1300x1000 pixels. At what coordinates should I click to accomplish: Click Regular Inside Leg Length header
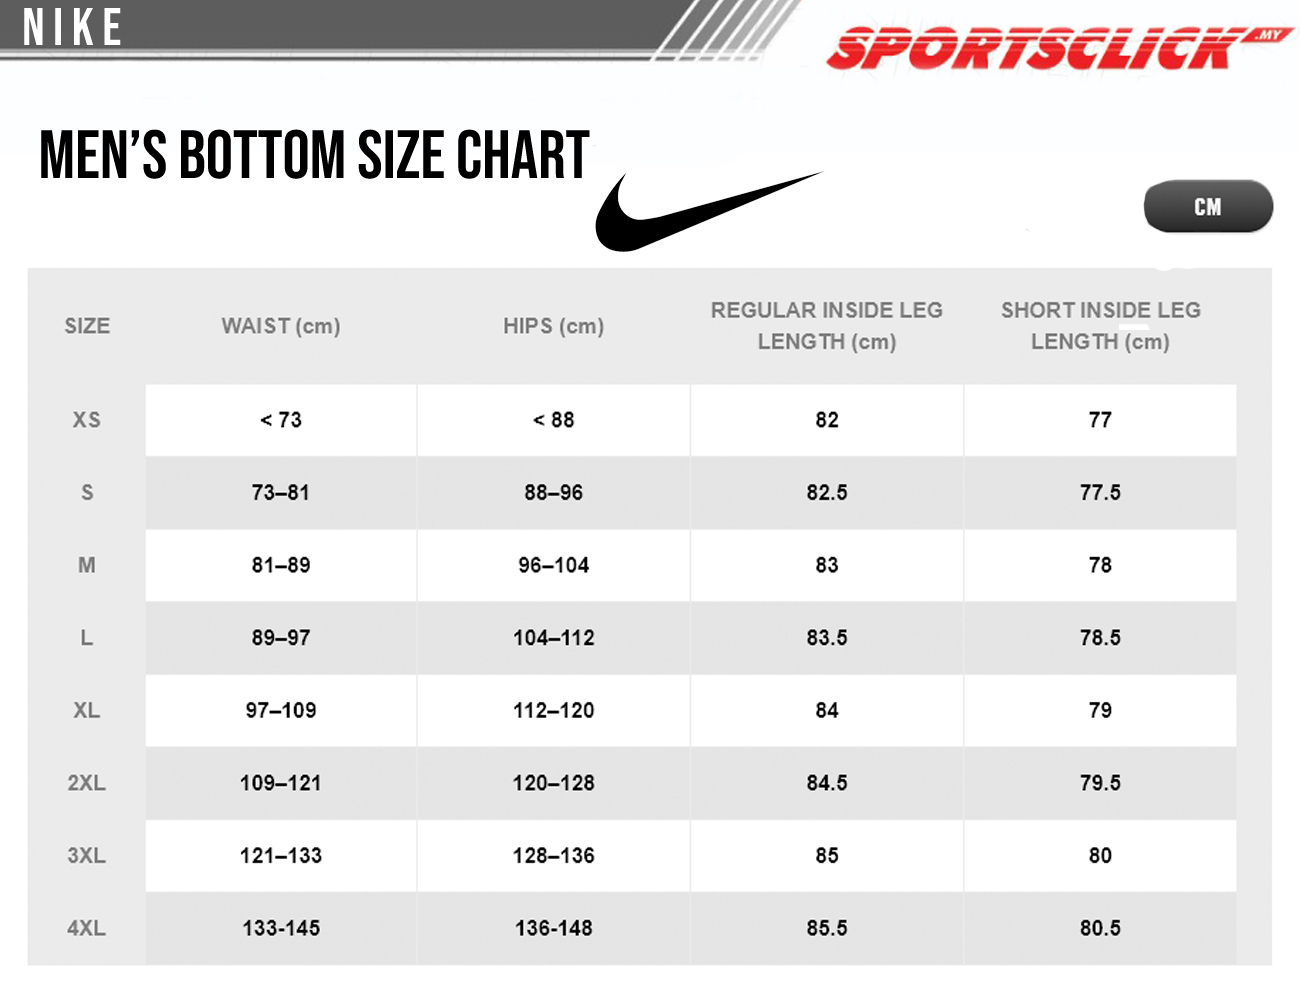pos(827,326)
